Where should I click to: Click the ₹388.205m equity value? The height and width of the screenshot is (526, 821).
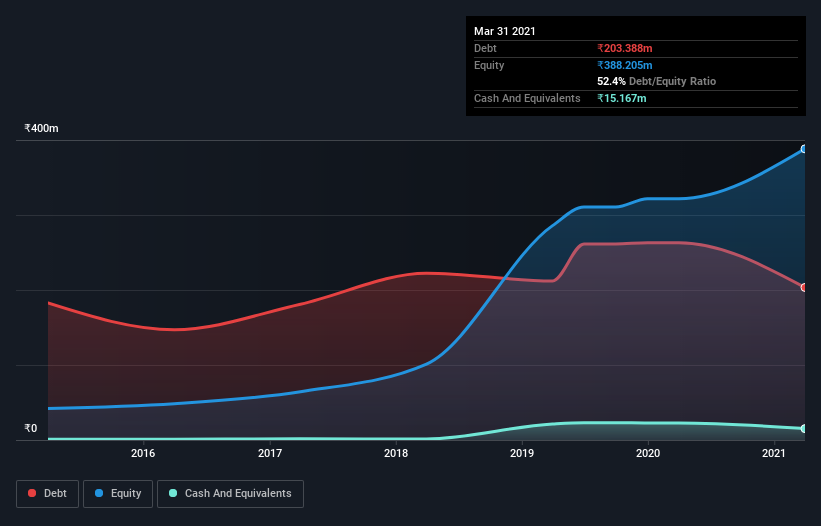625,65
